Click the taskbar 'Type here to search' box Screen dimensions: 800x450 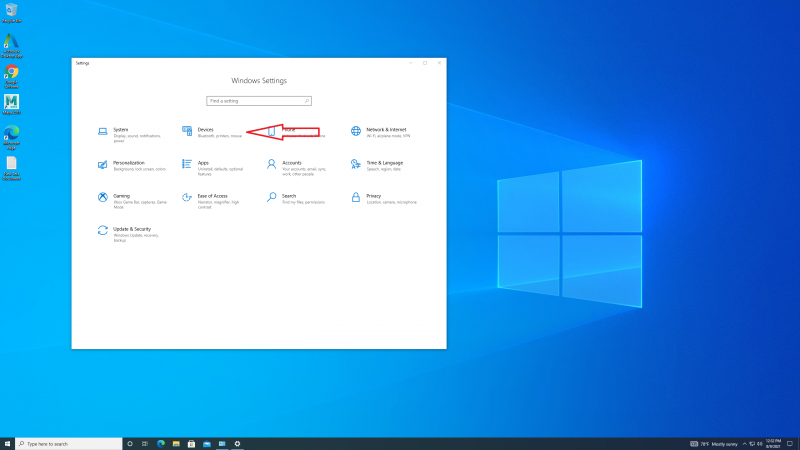(69, 444)
